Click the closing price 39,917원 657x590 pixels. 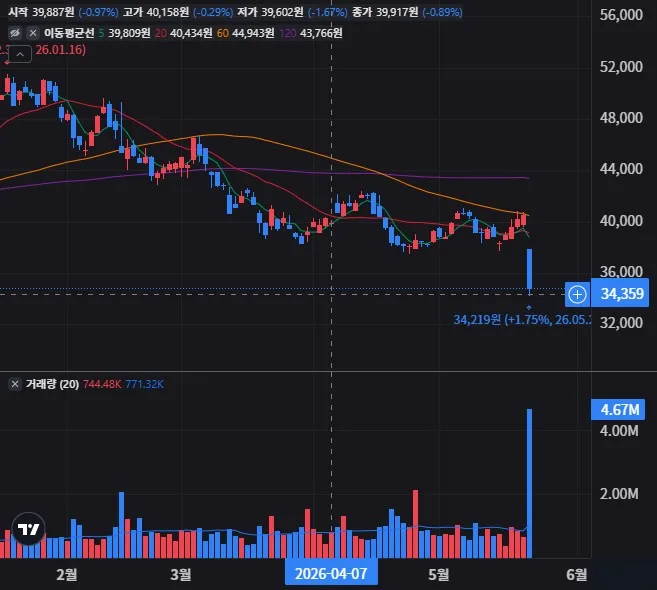[397, 12]
